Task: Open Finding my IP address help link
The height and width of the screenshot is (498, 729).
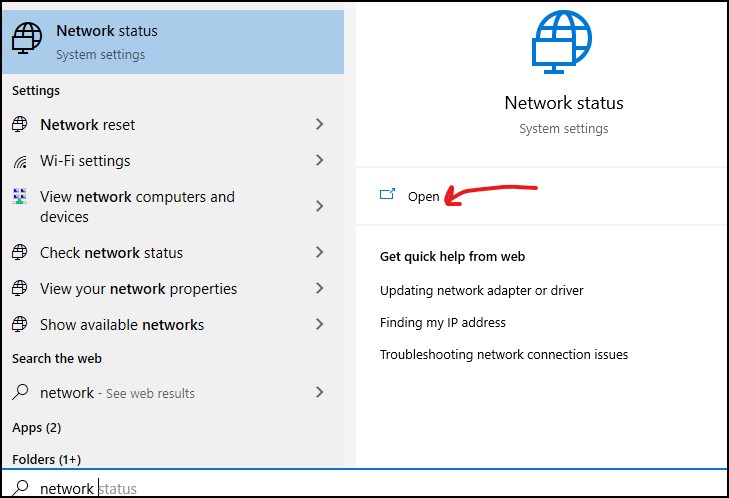Action: (443, 323)
